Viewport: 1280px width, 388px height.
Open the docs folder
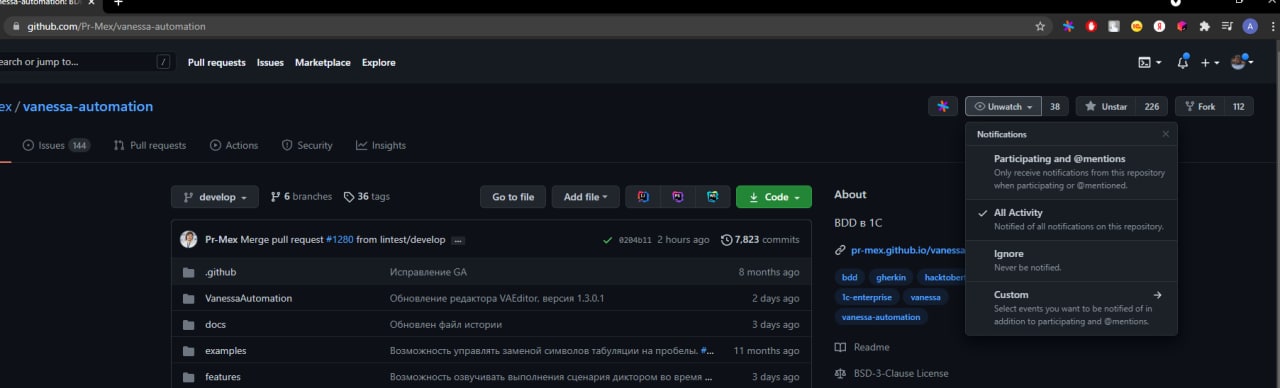[x=215, y=324]
